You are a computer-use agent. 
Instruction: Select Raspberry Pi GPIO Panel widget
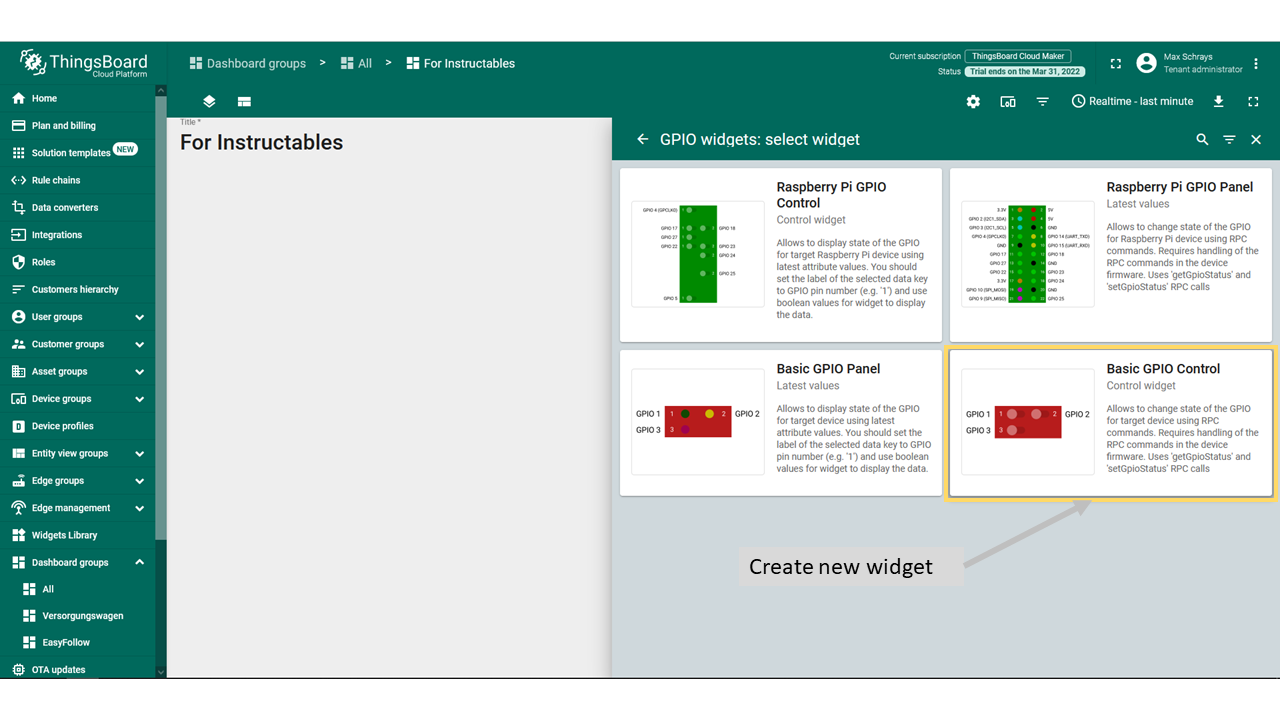coord(1111,255)
